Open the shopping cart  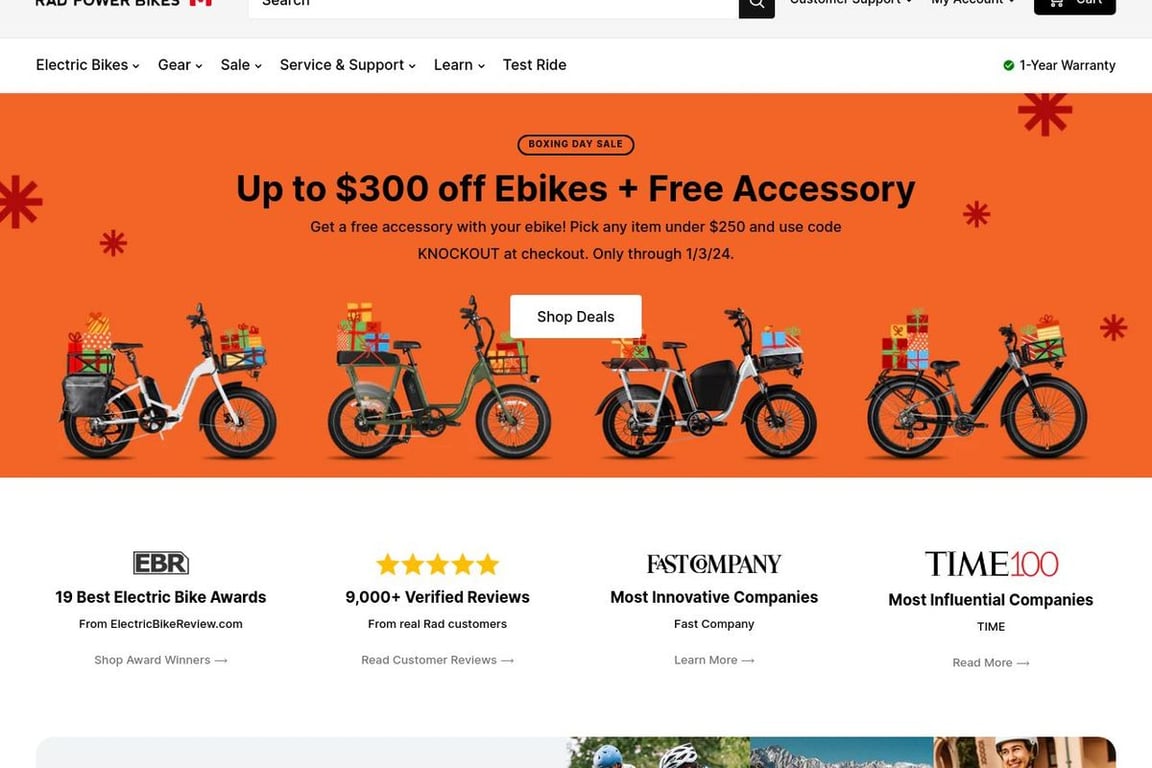coord(1074,4)
